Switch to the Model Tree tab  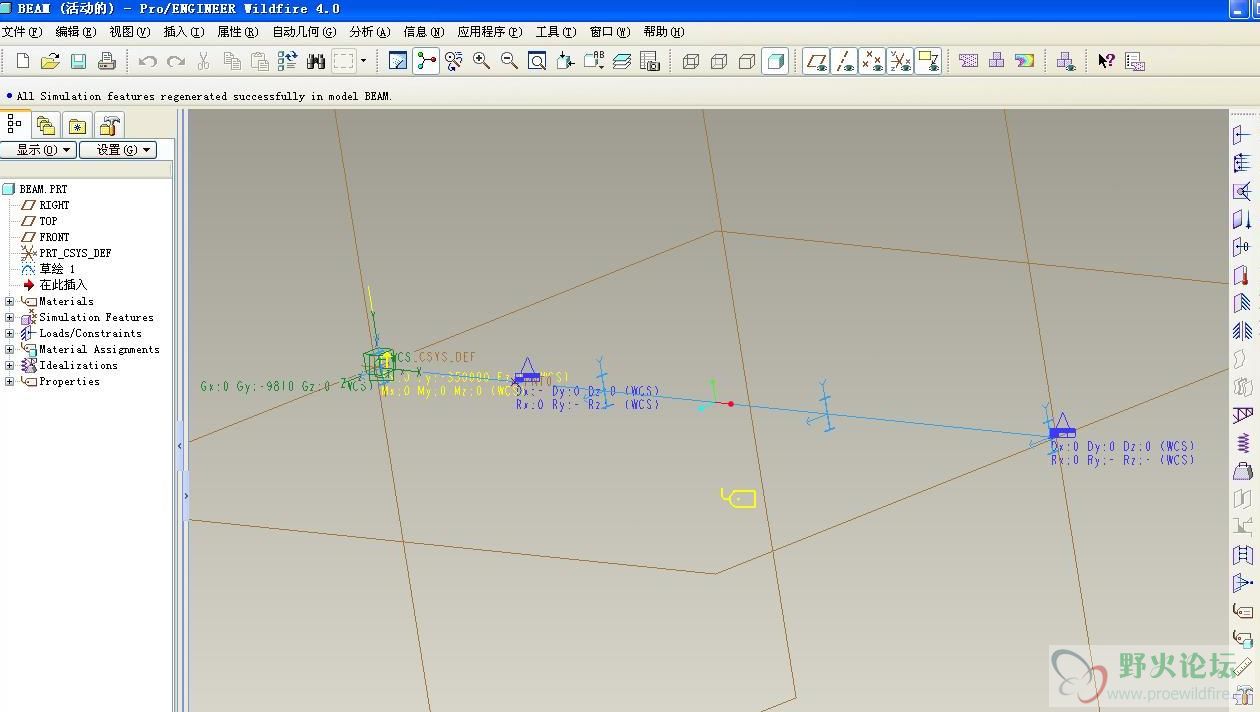click(15, 124)
